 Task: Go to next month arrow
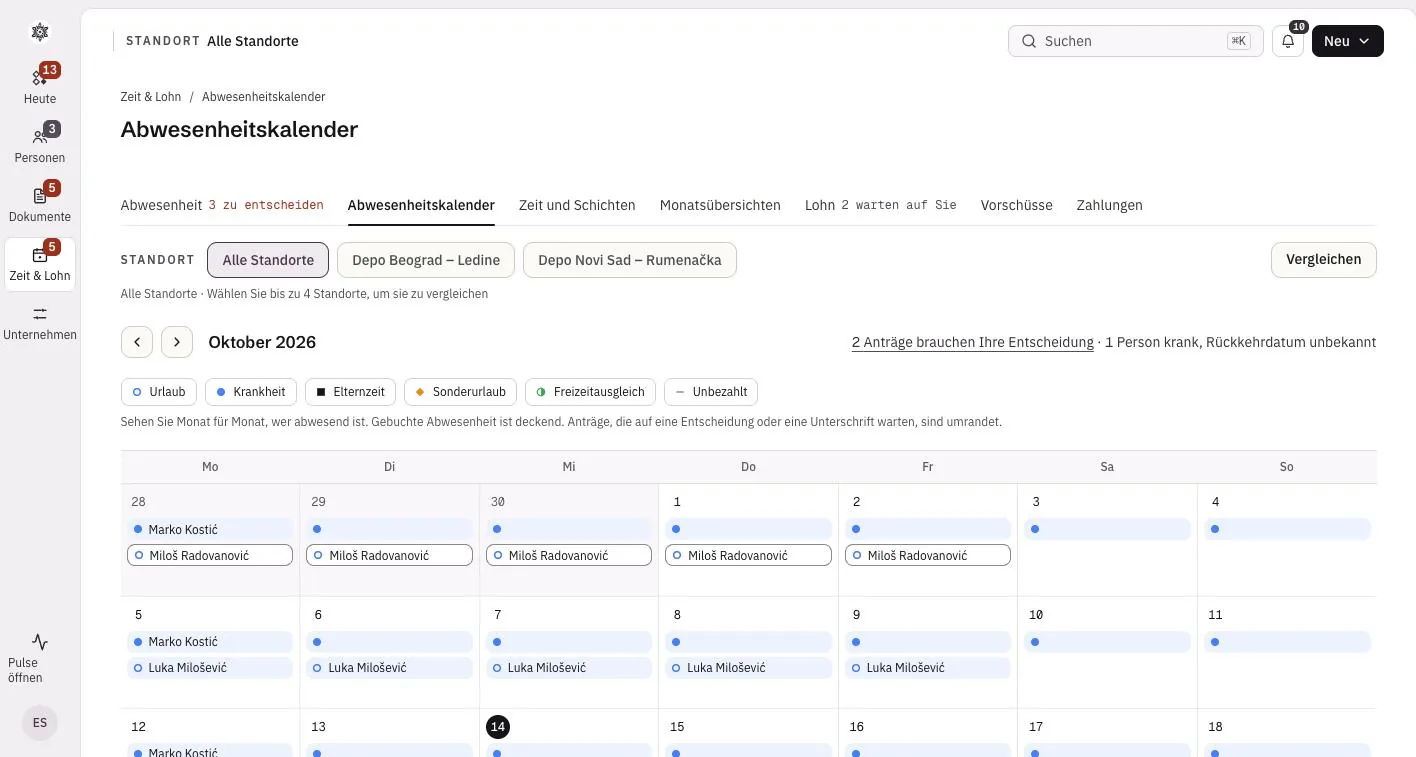click(x=177, y=342)
